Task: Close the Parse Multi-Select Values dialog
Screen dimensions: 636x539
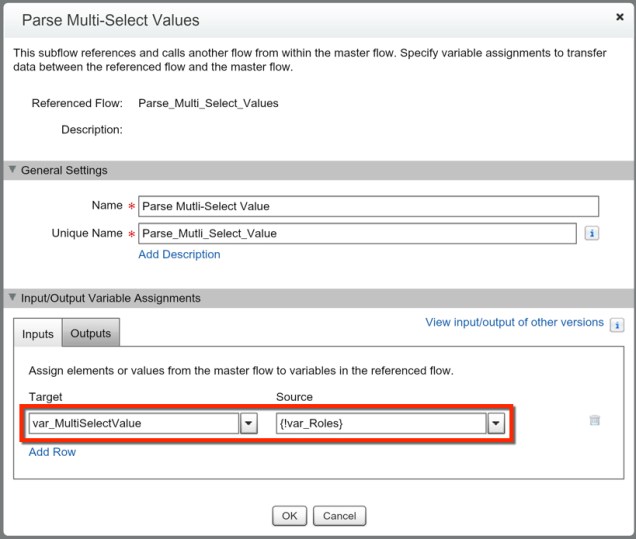Action: coord(619,17)
